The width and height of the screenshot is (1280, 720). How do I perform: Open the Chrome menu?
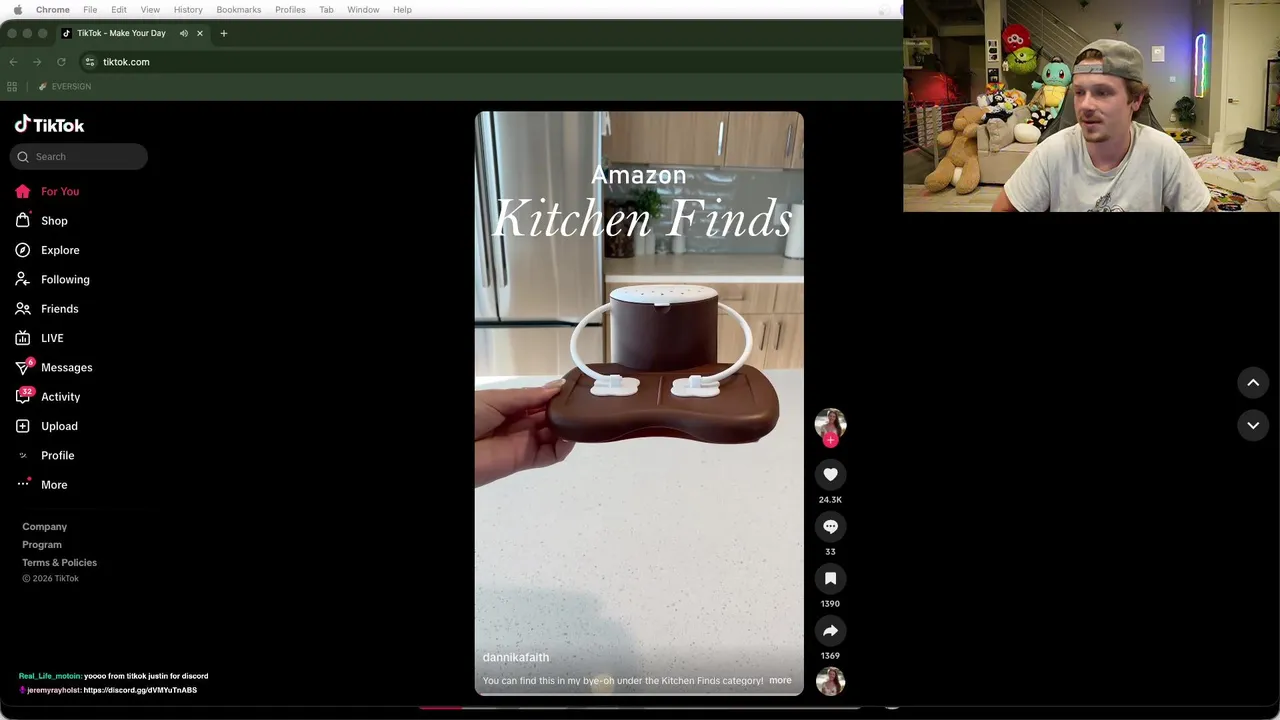tap(53, 9)
